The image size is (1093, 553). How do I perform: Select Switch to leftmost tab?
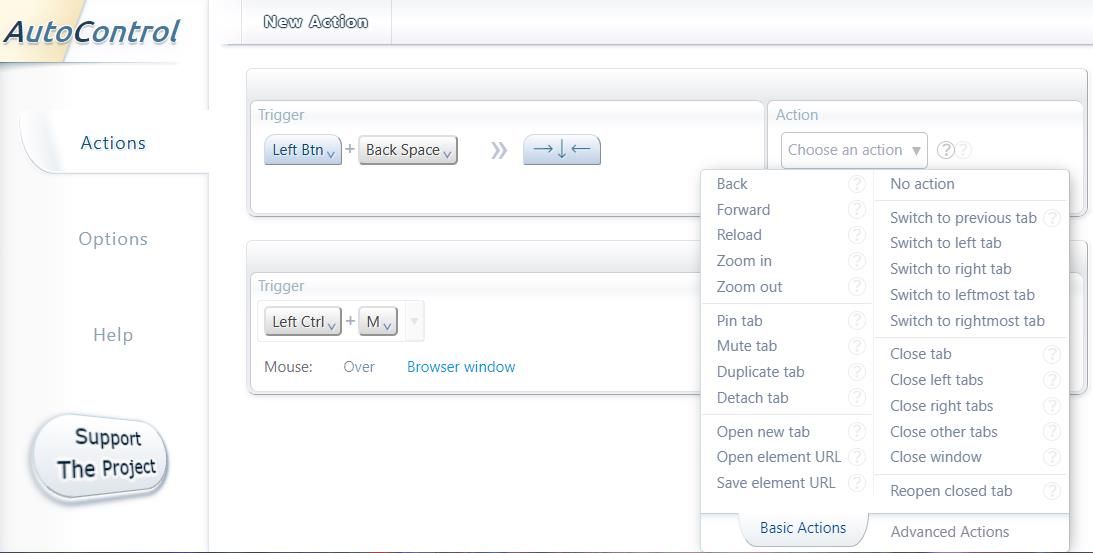pos(962,295)
